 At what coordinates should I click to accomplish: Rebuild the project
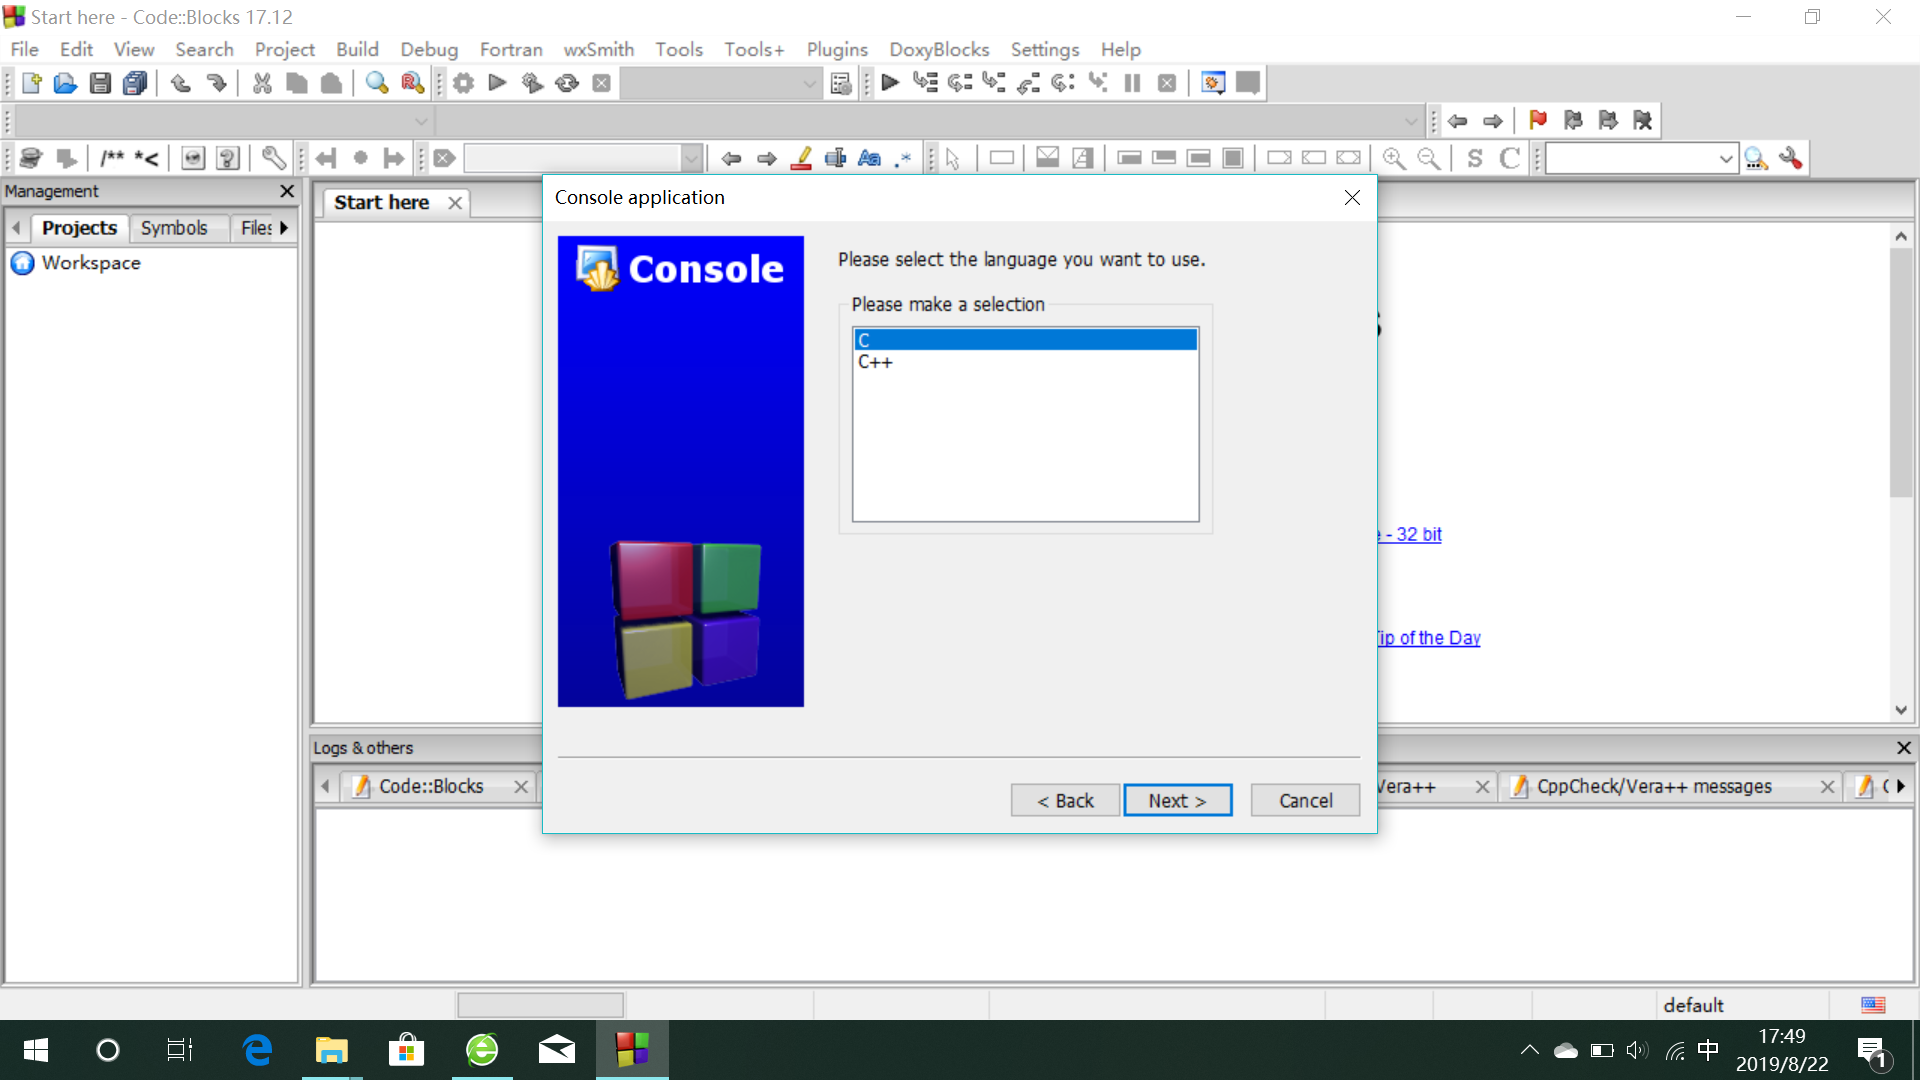(567, 83)
